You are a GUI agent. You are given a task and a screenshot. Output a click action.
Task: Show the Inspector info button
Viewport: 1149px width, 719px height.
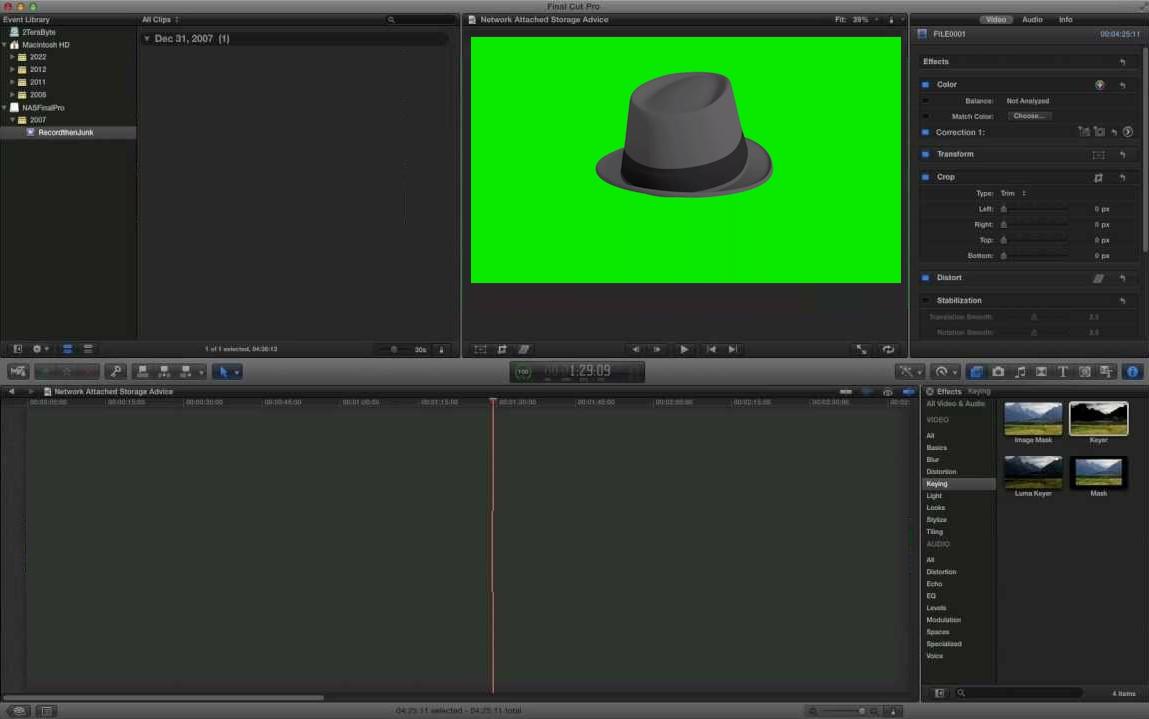click(1132, 372)
